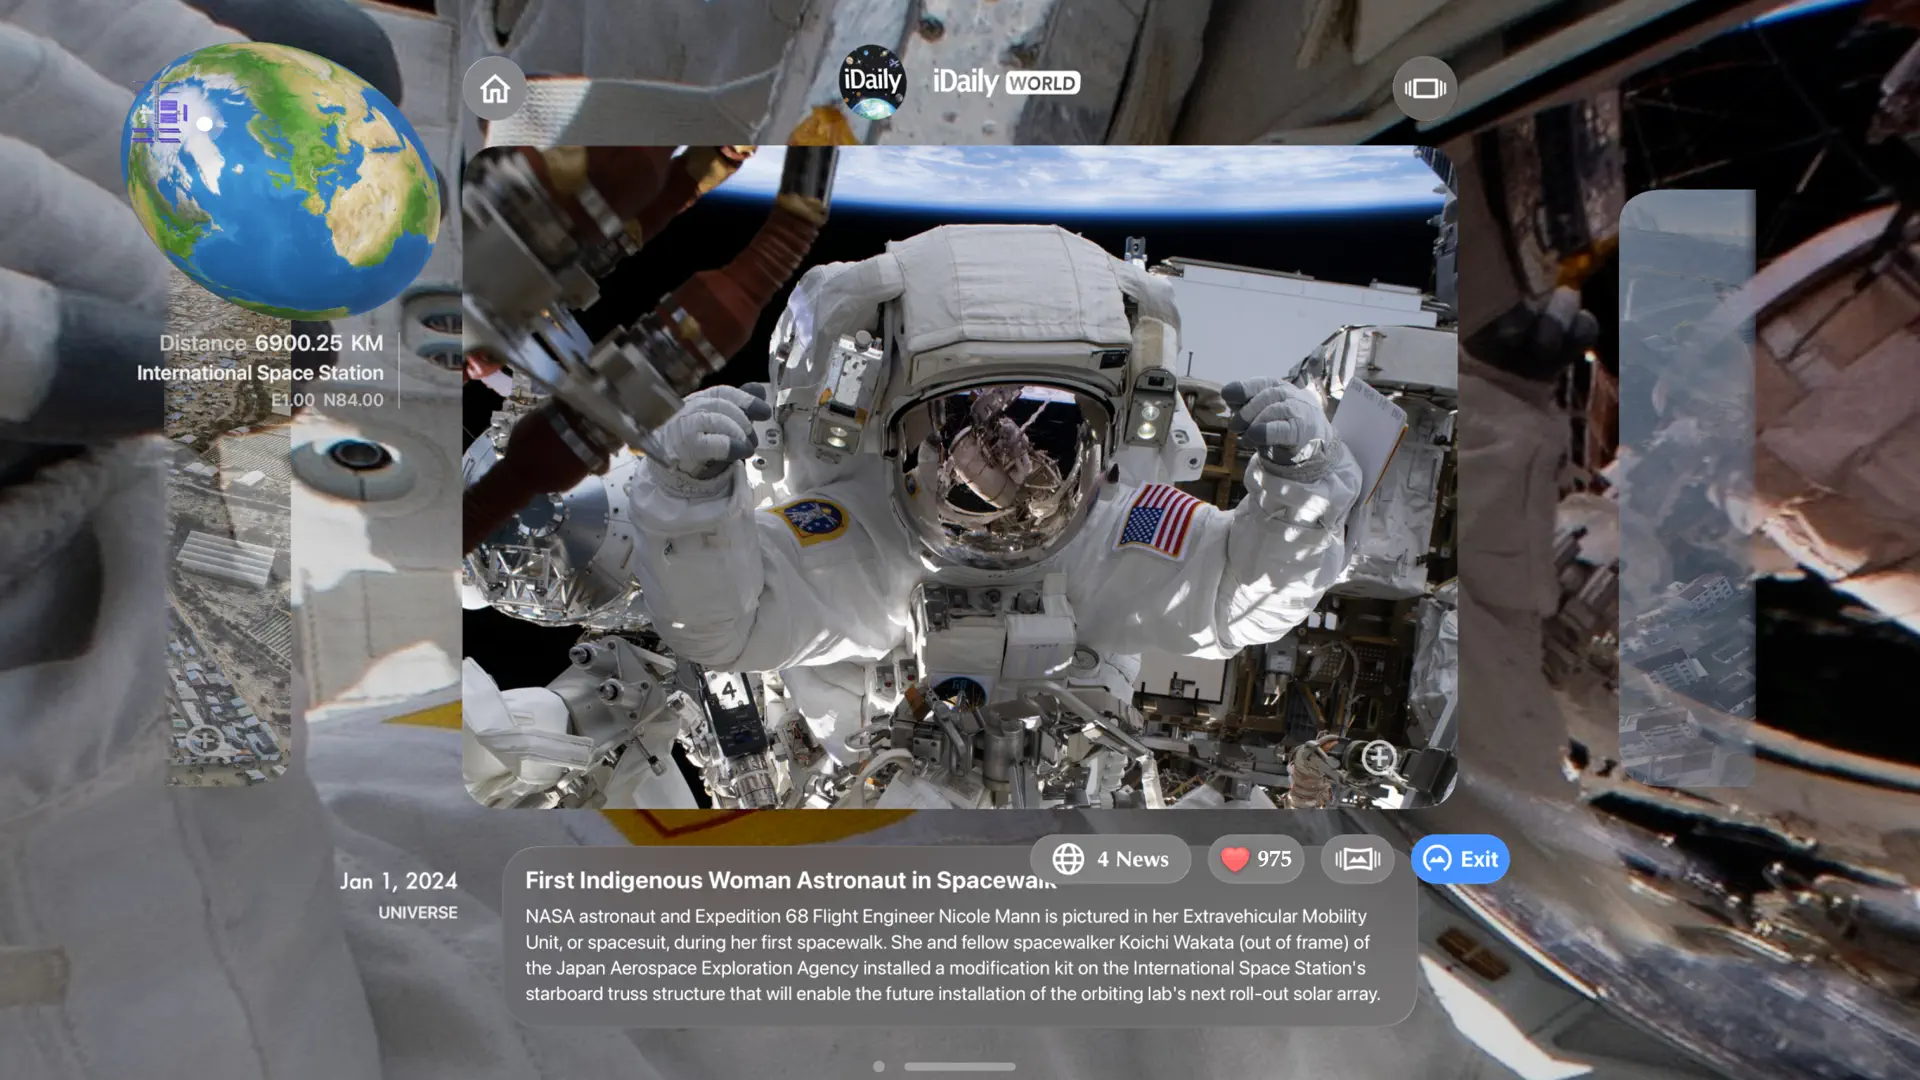Click the magnifier icon on the left panel
This screenshot has height=1080, width=1920.
click(207, 741)
